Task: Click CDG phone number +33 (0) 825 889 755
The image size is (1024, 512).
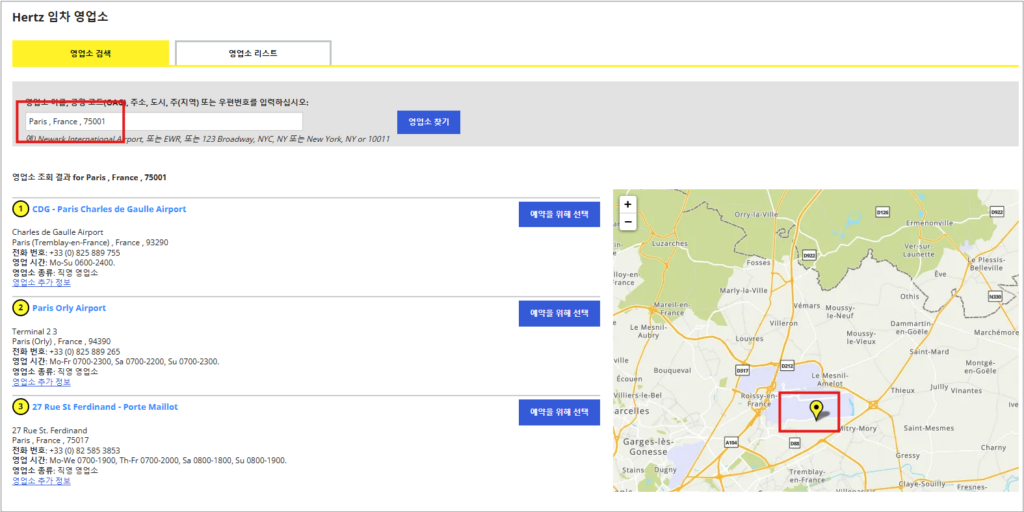Action: tap(85, 253)
